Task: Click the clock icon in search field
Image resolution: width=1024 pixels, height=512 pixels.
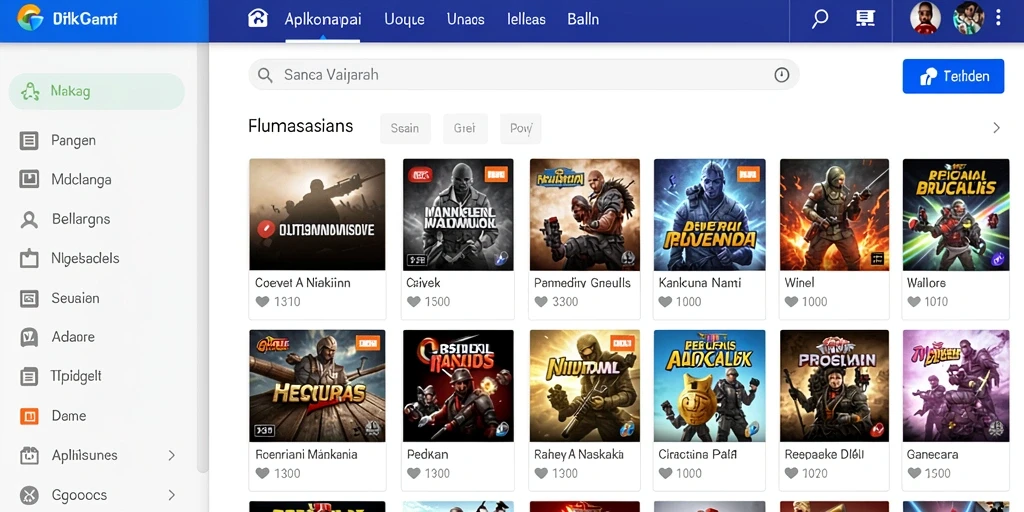Action: pyautogui.click(x=782, y=75)
